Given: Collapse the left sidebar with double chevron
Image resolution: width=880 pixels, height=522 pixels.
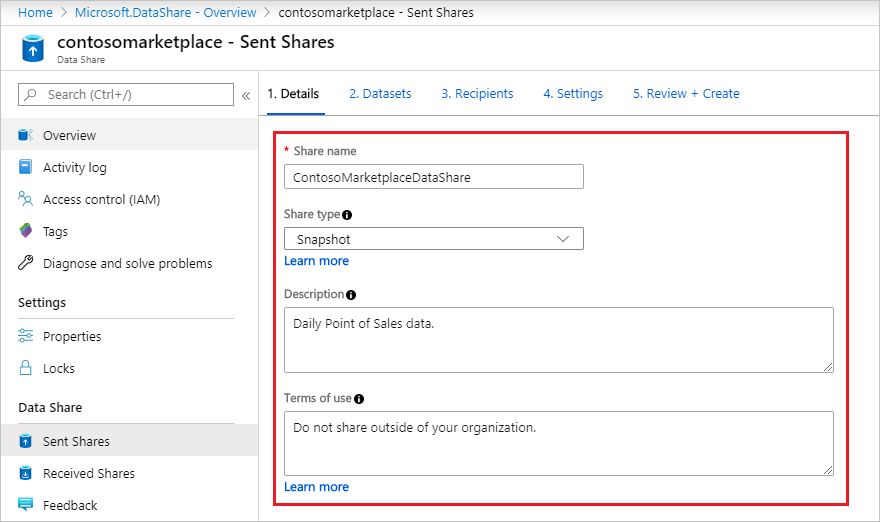Looking at the screenshot, I should pyautogui.click(x=246, y=95).
